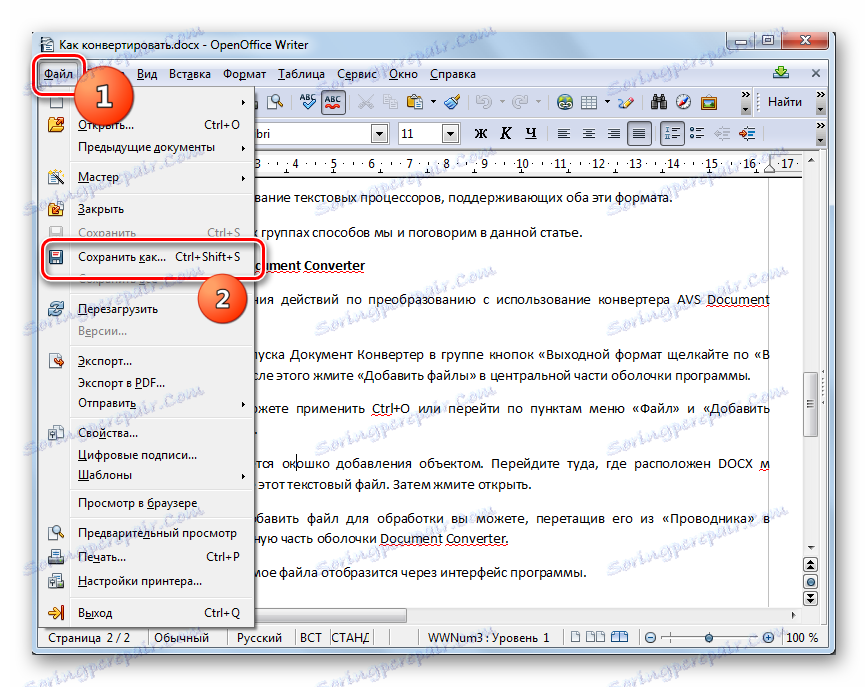Click the horizontal scrollbar thumb
The height and width of the screenshot is (687, 868).
pyautogui.click(x=330, y=615)
